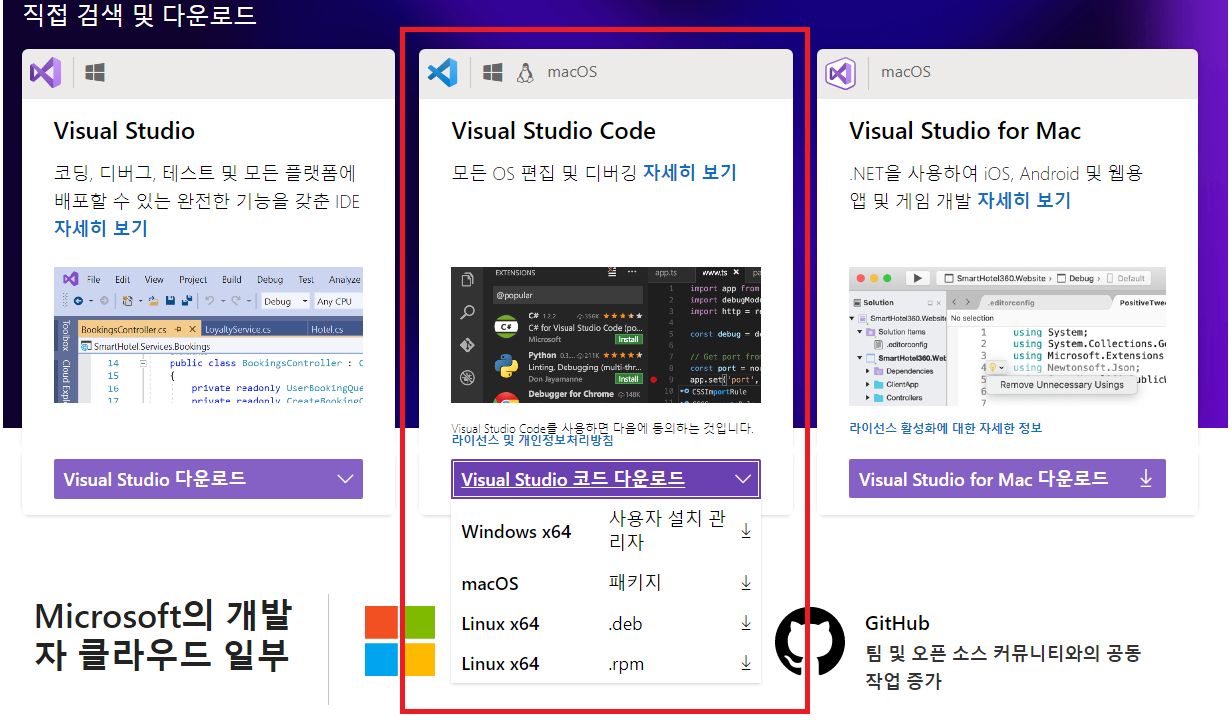
Task: Click the Visual Studio purple logo icon
Action: [46, 72]
